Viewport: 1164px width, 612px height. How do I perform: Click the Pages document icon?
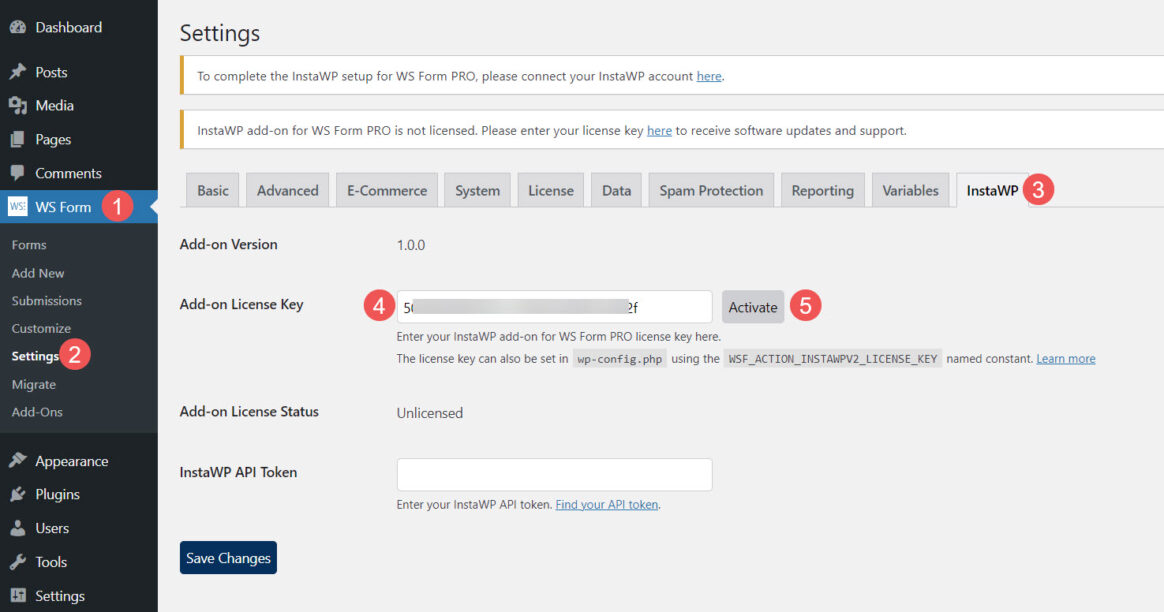pos(18,139)
